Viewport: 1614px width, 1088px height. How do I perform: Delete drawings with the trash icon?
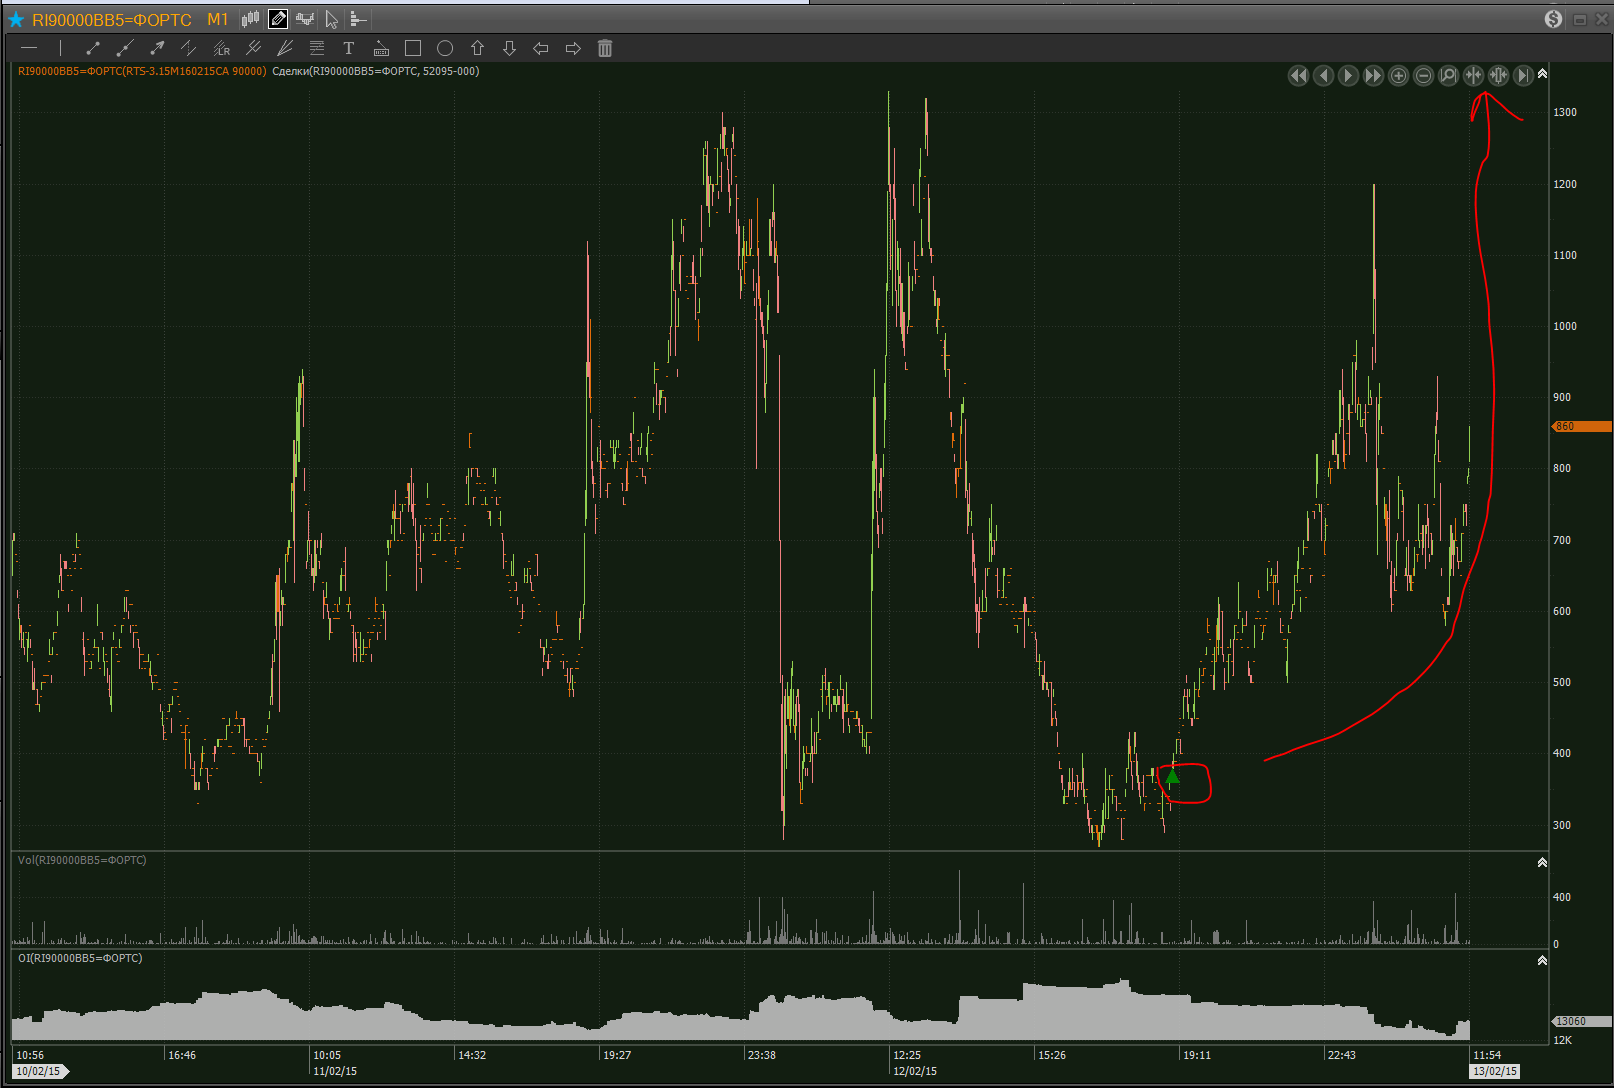(605, 48)
